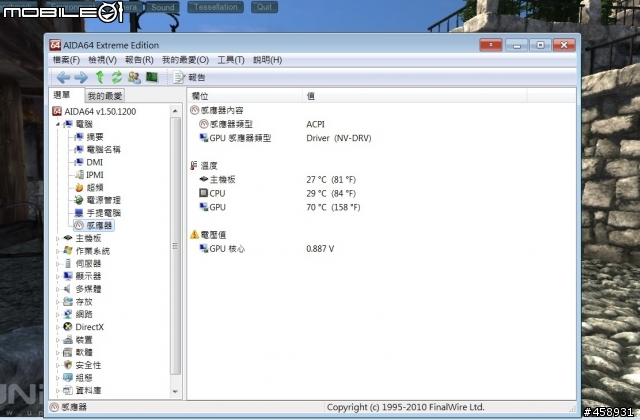Click the 組態 configuration icon in tree
The height and width of the screenshot is (420, 640).
(x=68, y=378)
